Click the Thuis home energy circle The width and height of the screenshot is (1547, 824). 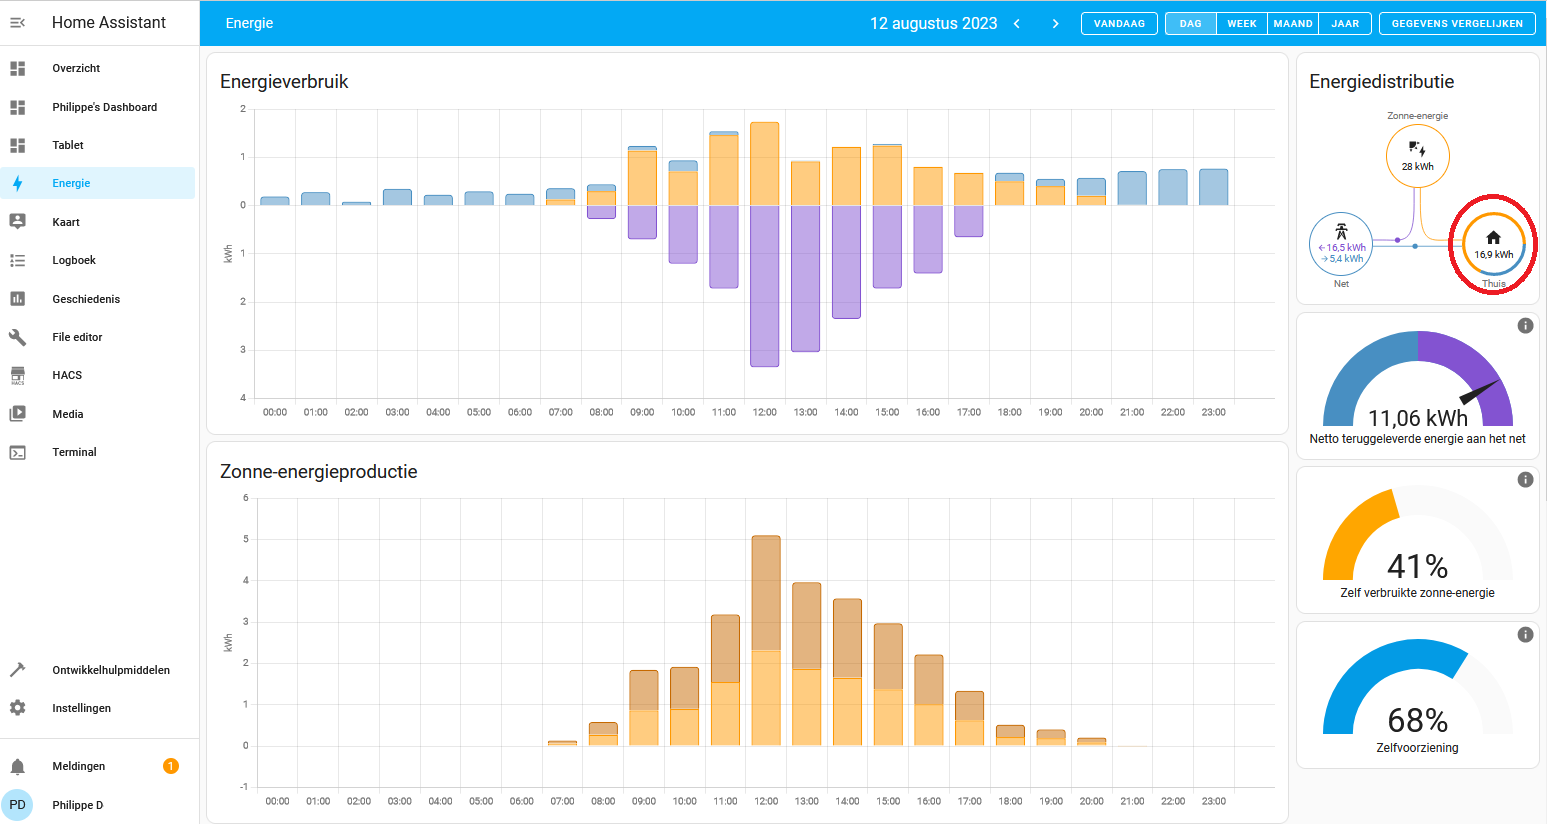click(1493, 244)
